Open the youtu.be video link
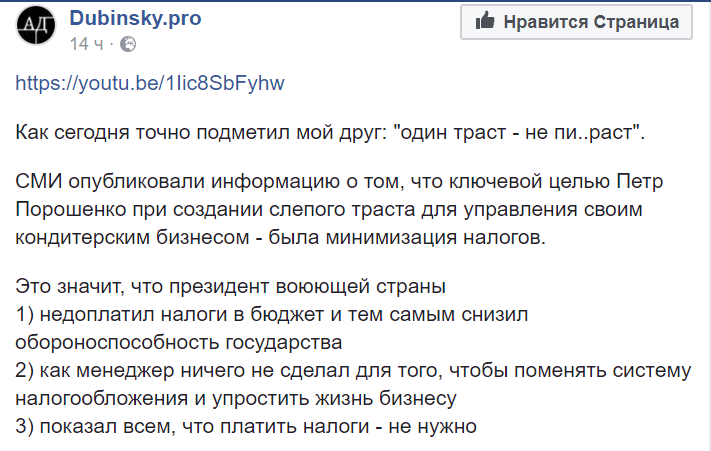The height and width of the screenshot is (451, 711). (x=150, y=82)
